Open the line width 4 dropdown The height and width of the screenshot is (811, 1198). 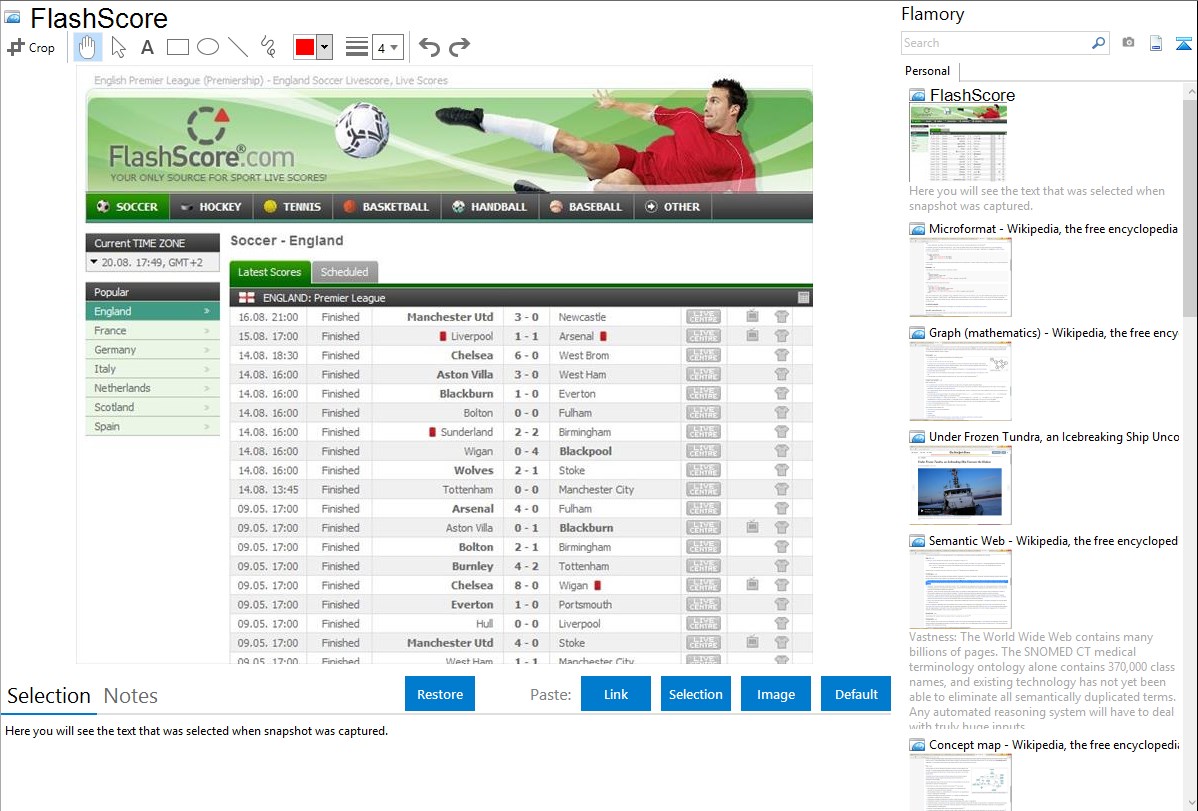[387, 47]
